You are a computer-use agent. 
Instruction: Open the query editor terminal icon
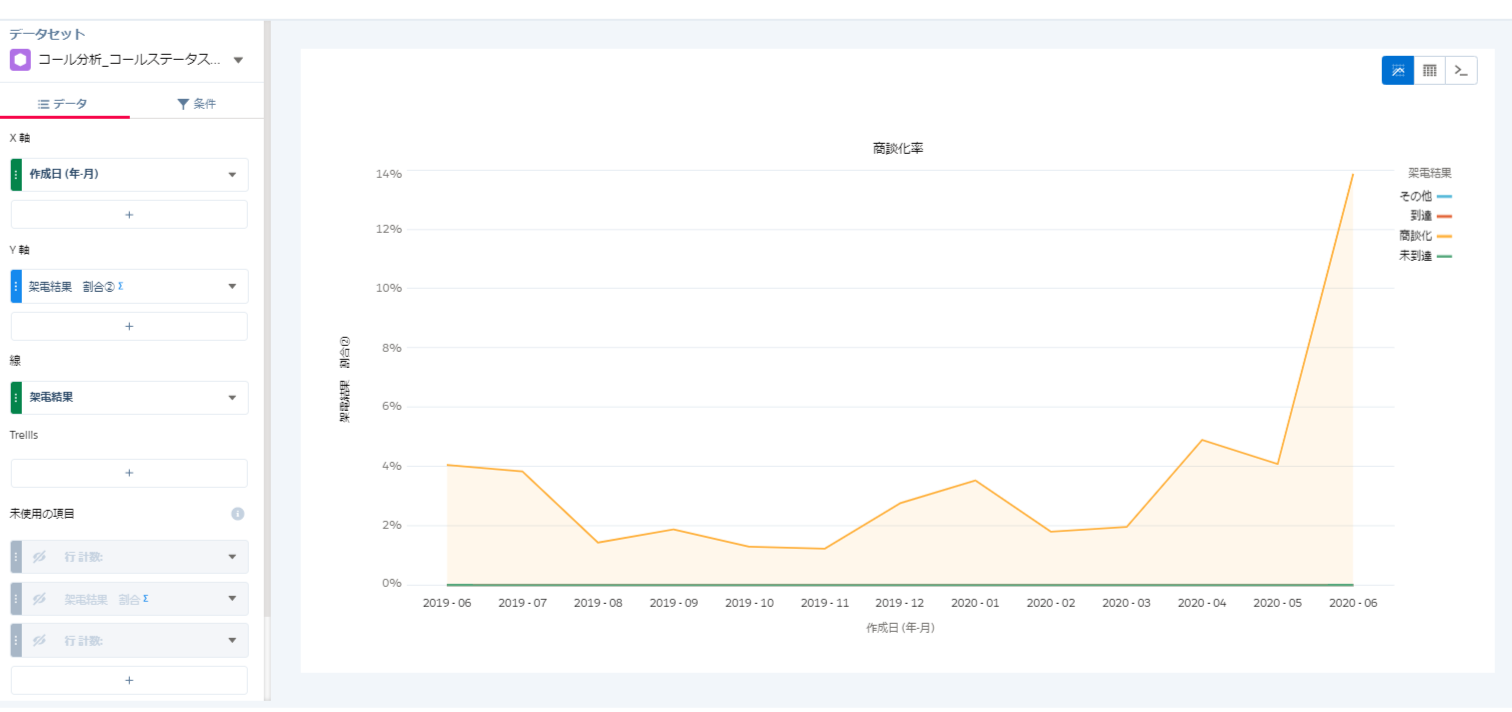pyautogui.click(x=1461, y=70)
